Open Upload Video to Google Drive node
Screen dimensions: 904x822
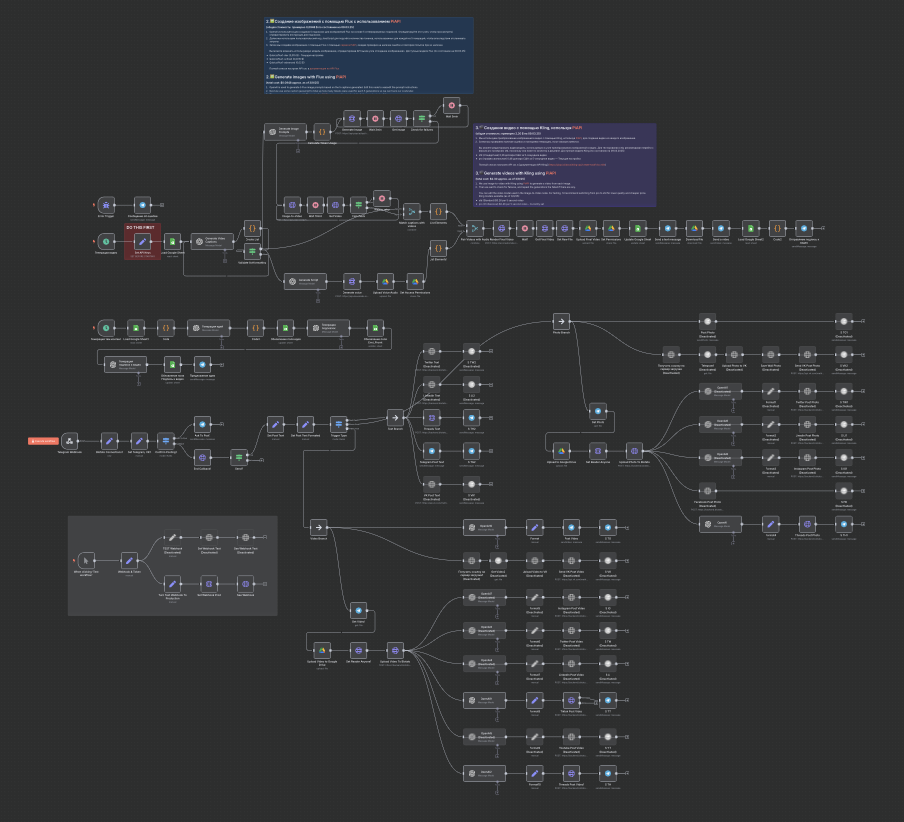coord(322,650)
